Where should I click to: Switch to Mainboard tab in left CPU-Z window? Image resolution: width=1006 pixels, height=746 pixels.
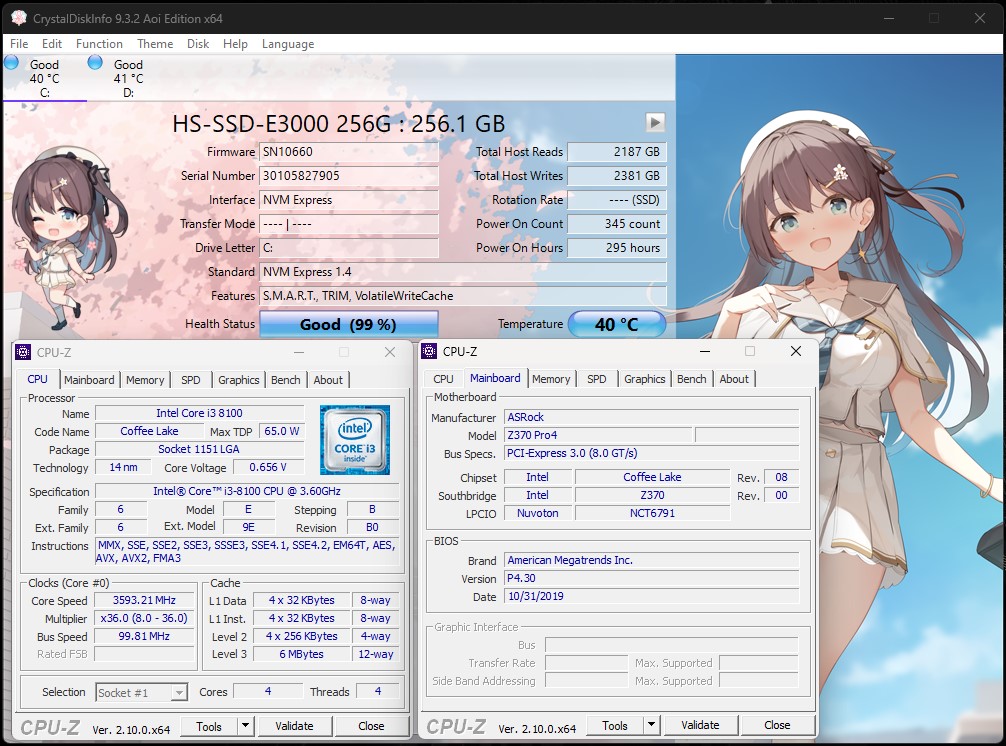(89, 380)
